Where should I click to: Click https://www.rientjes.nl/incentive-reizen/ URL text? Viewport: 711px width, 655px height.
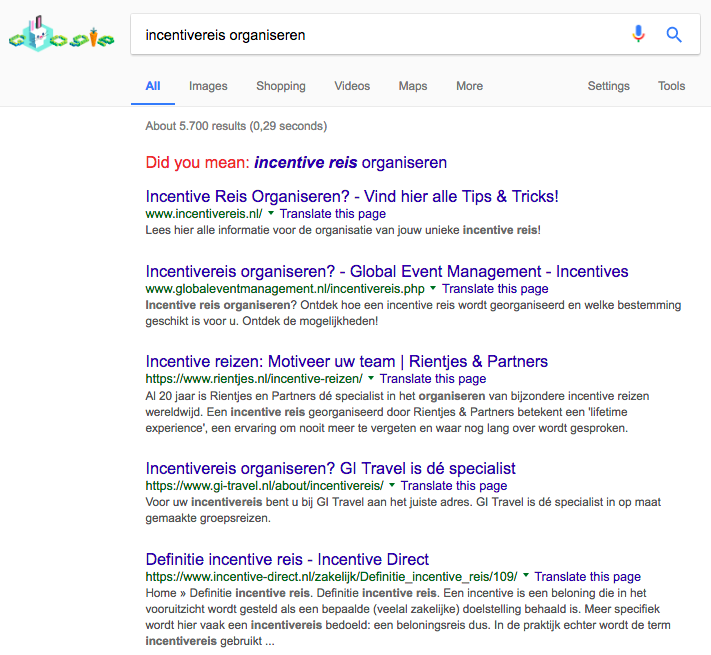click(x=254, y=378)
